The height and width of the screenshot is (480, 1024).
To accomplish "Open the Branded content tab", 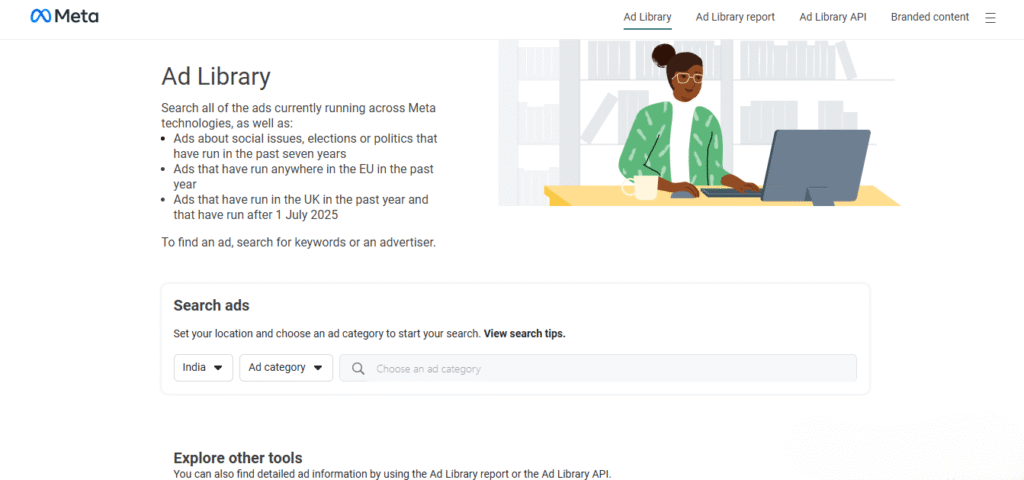I will click(930, 17).
